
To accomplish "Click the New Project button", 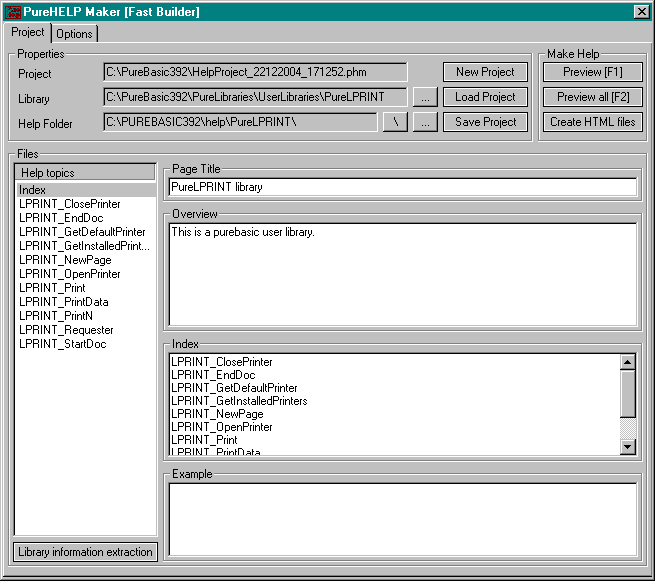I will (485, 72).
